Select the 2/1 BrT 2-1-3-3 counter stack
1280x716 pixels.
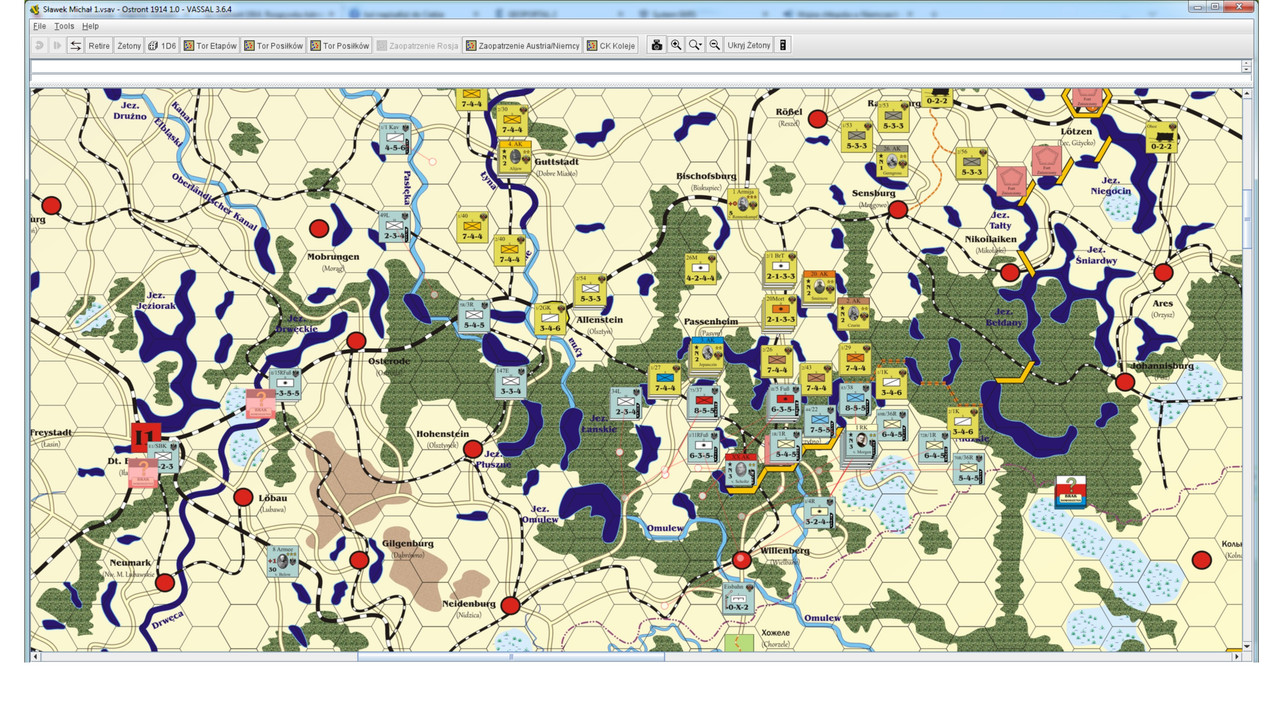coord(779,269)
